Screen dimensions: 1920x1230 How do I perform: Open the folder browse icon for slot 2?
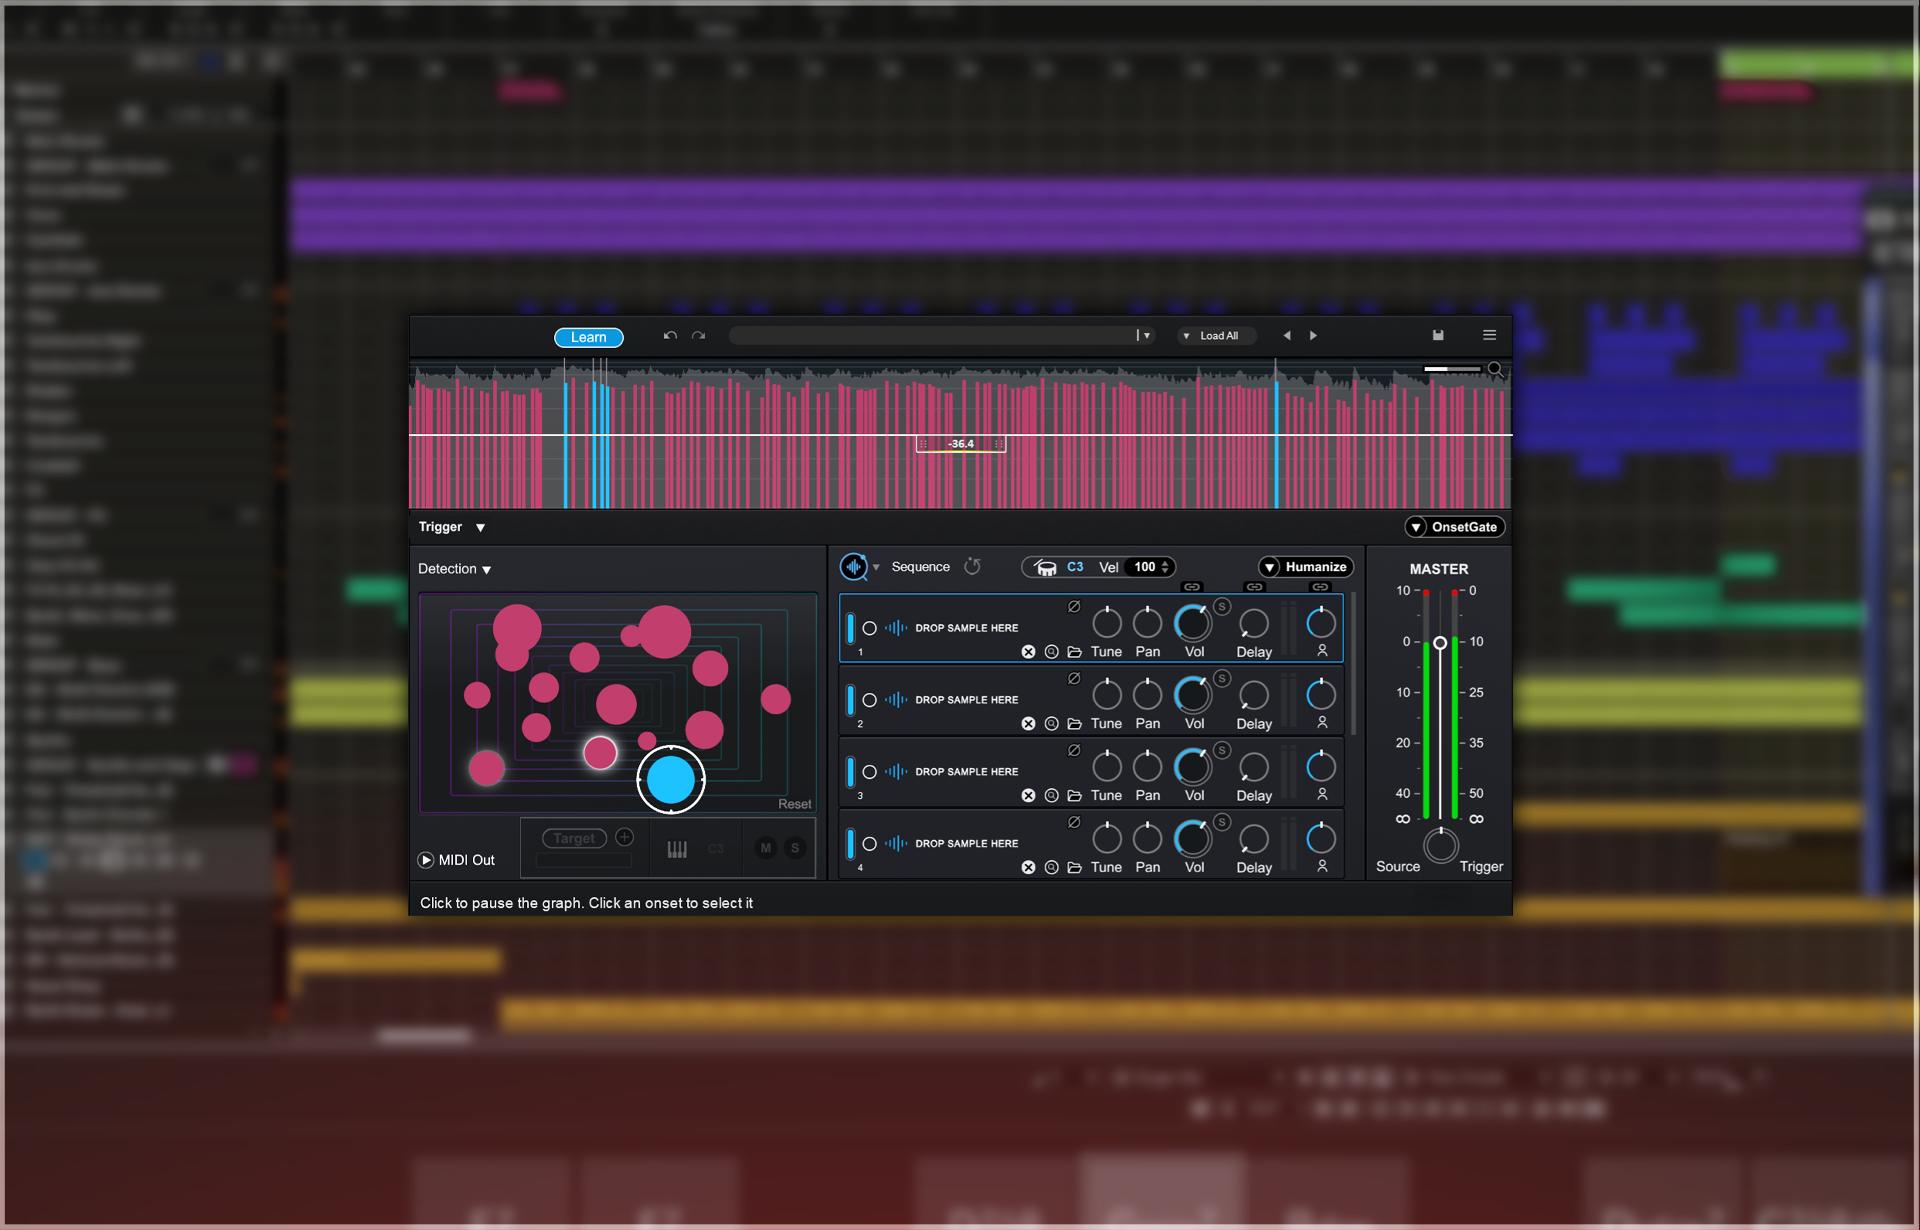[x=1074, y=724]
